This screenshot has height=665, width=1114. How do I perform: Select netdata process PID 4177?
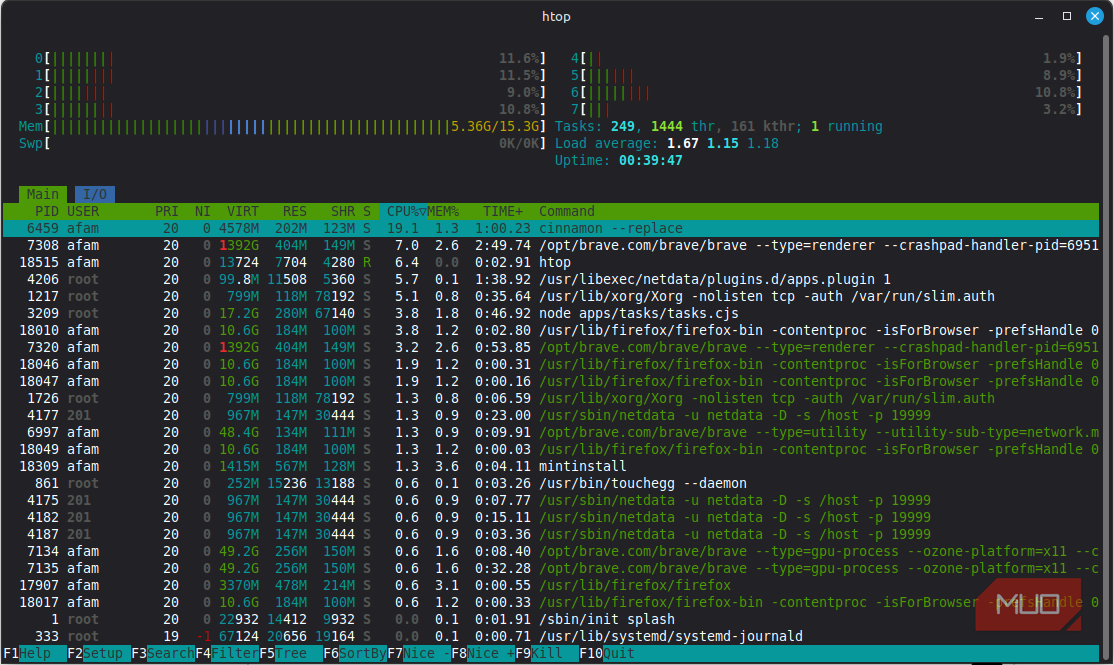[551, 415]
